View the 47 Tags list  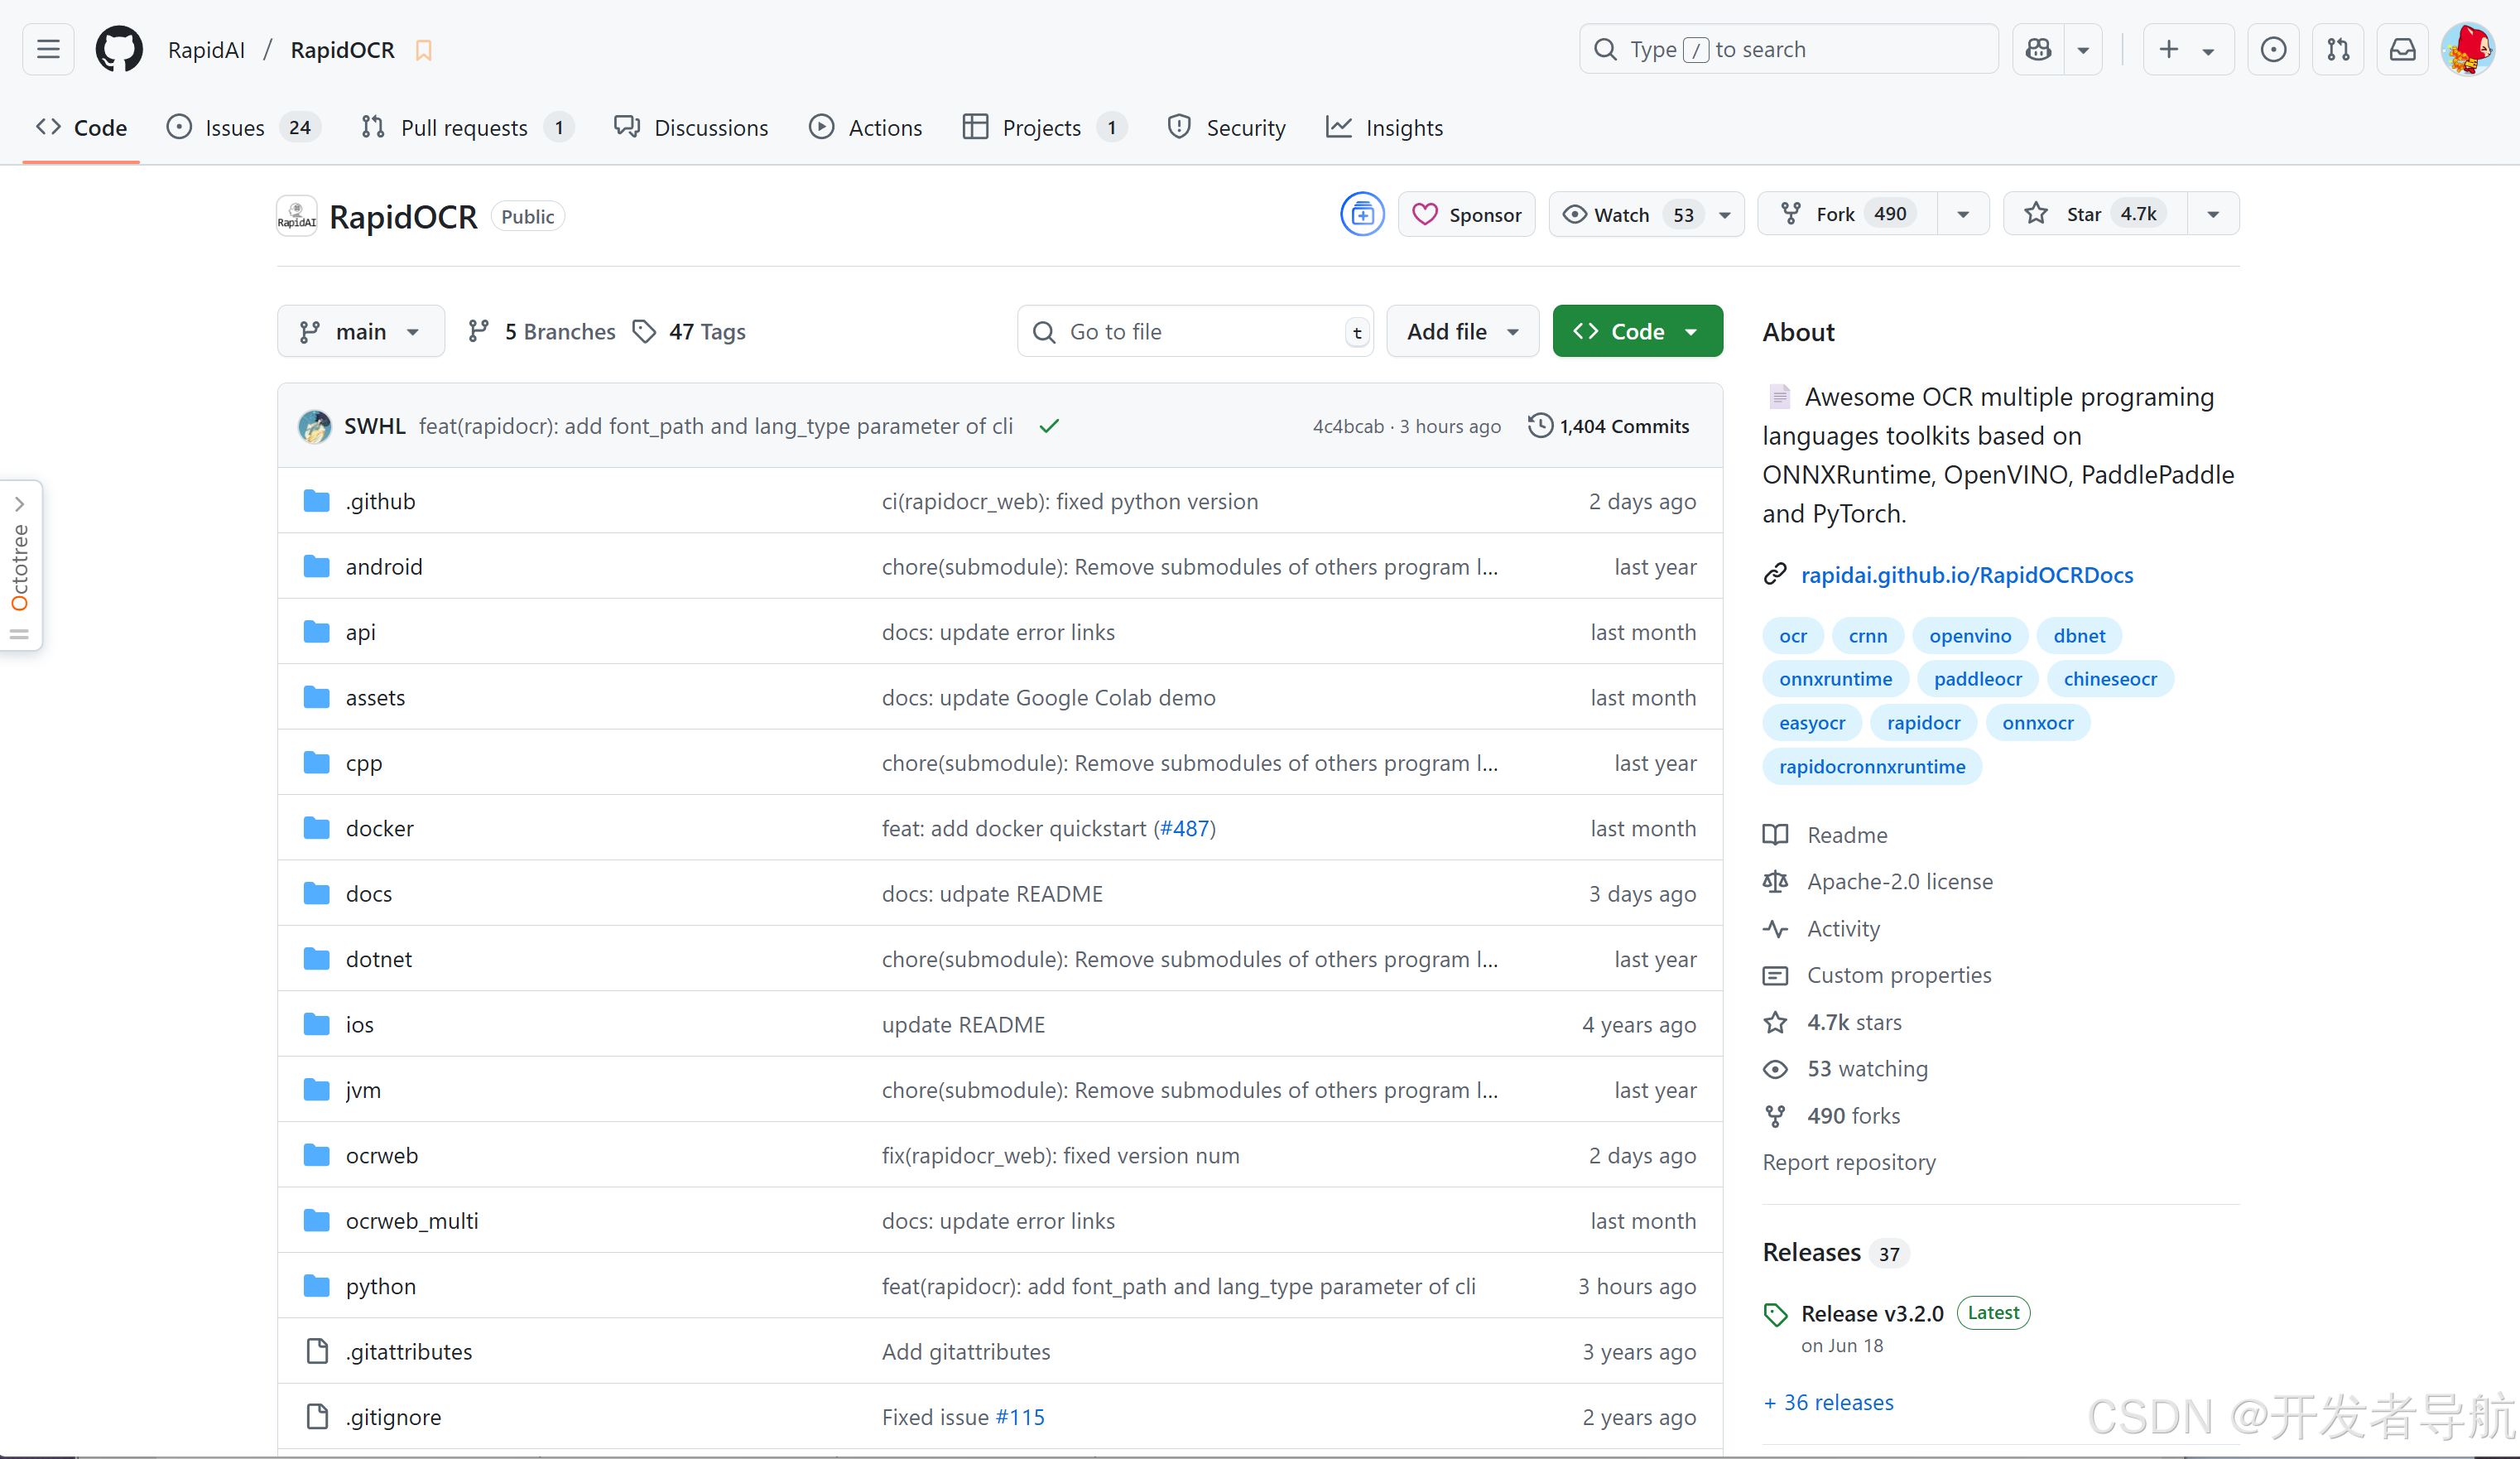[x=690, y=332]
